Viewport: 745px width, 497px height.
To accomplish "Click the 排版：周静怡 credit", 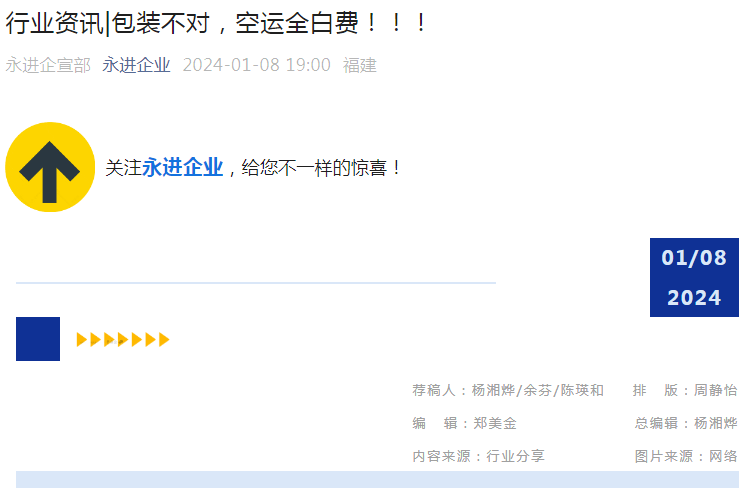I will [685, 390].
